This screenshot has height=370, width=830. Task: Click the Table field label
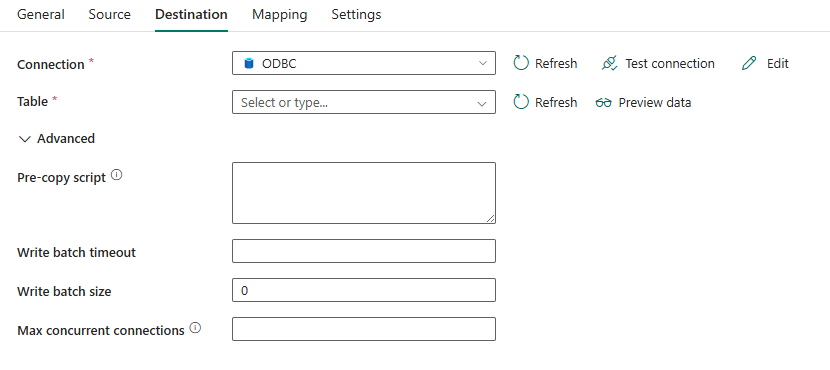point(32,102)
